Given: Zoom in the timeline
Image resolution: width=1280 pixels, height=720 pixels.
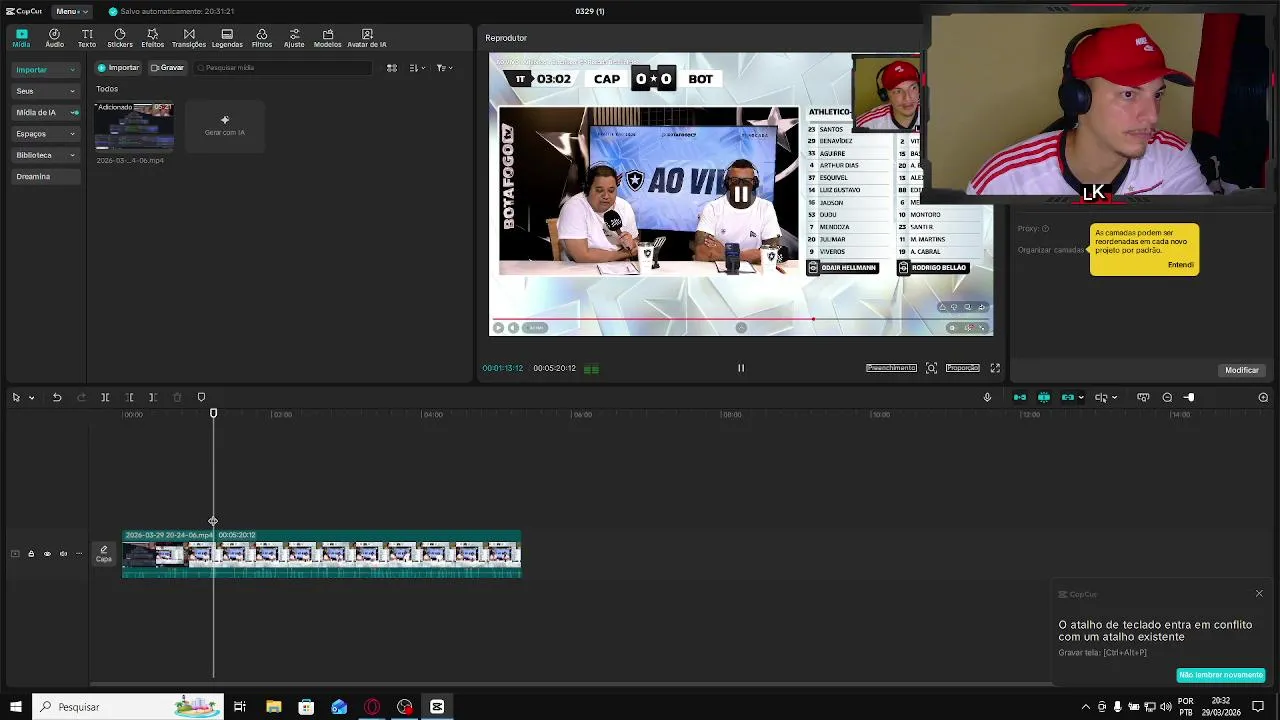Looking at the screenshot, I should (x=1263, y=398).
